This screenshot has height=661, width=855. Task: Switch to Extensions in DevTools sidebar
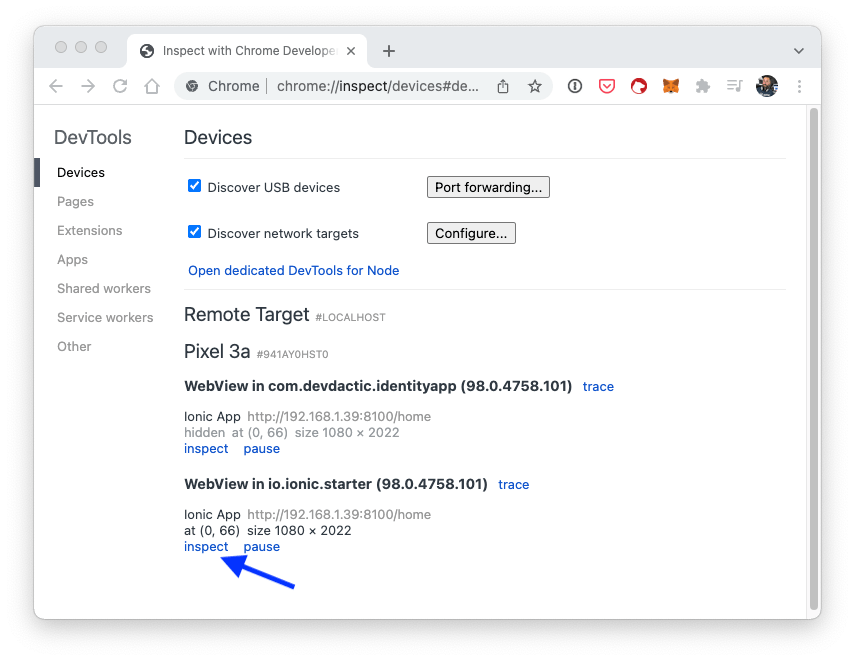click(90, 230)
